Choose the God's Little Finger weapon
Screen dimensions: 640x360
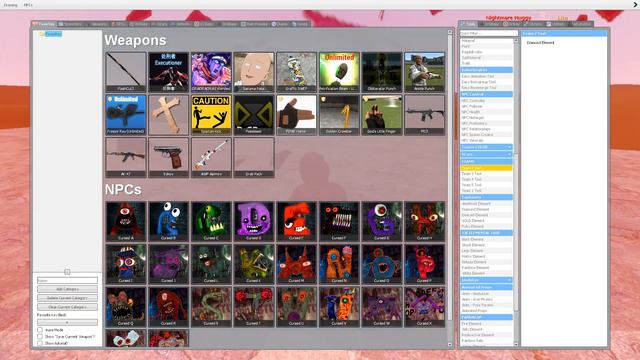point(382,115)
